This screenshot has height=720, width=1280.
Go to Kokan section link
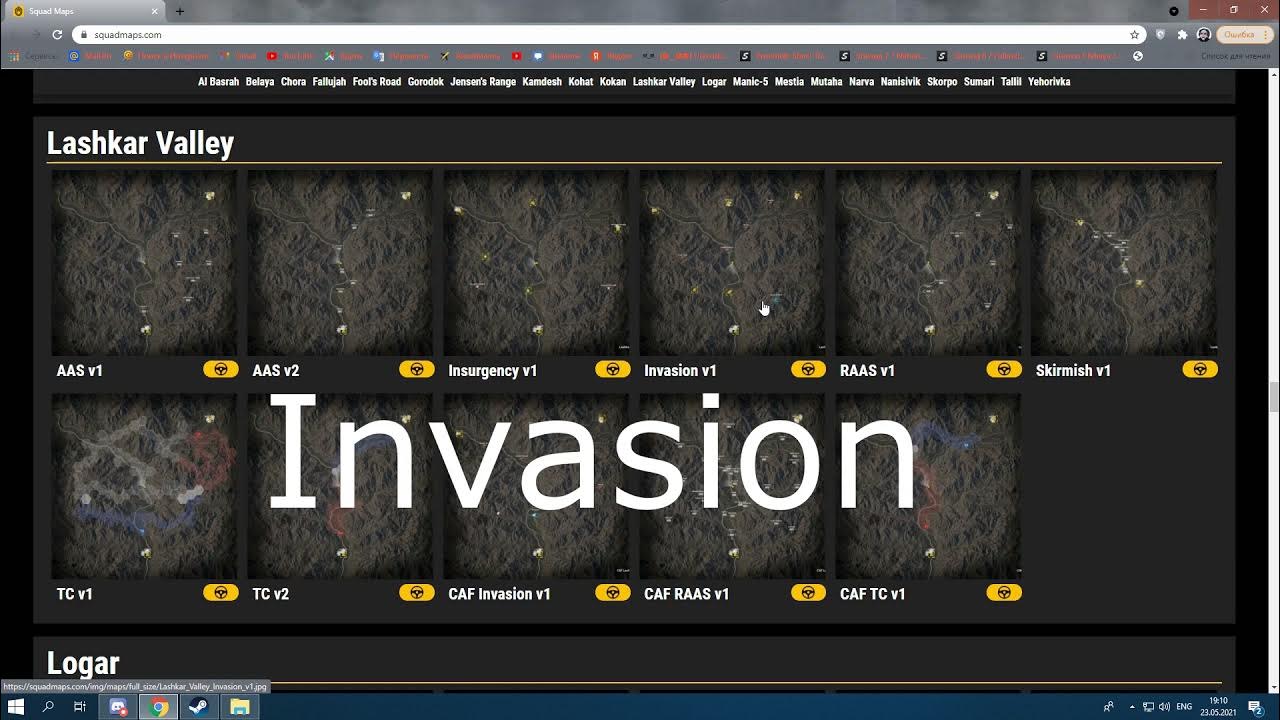click(x=613, y=82)
